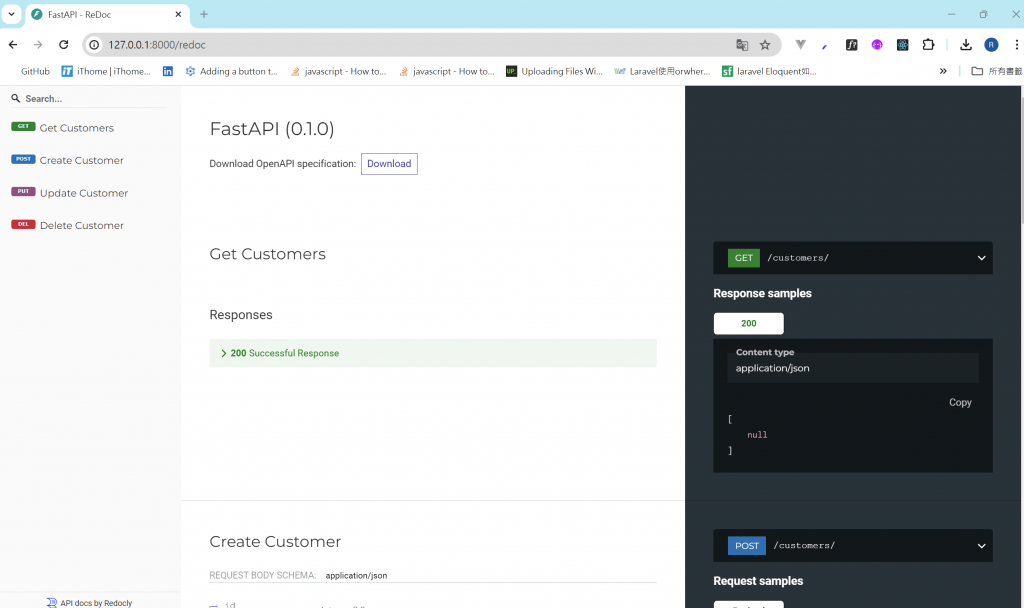1024x608 pixels.
Task: View site information icon in address bar
Action: click(94, 44)
